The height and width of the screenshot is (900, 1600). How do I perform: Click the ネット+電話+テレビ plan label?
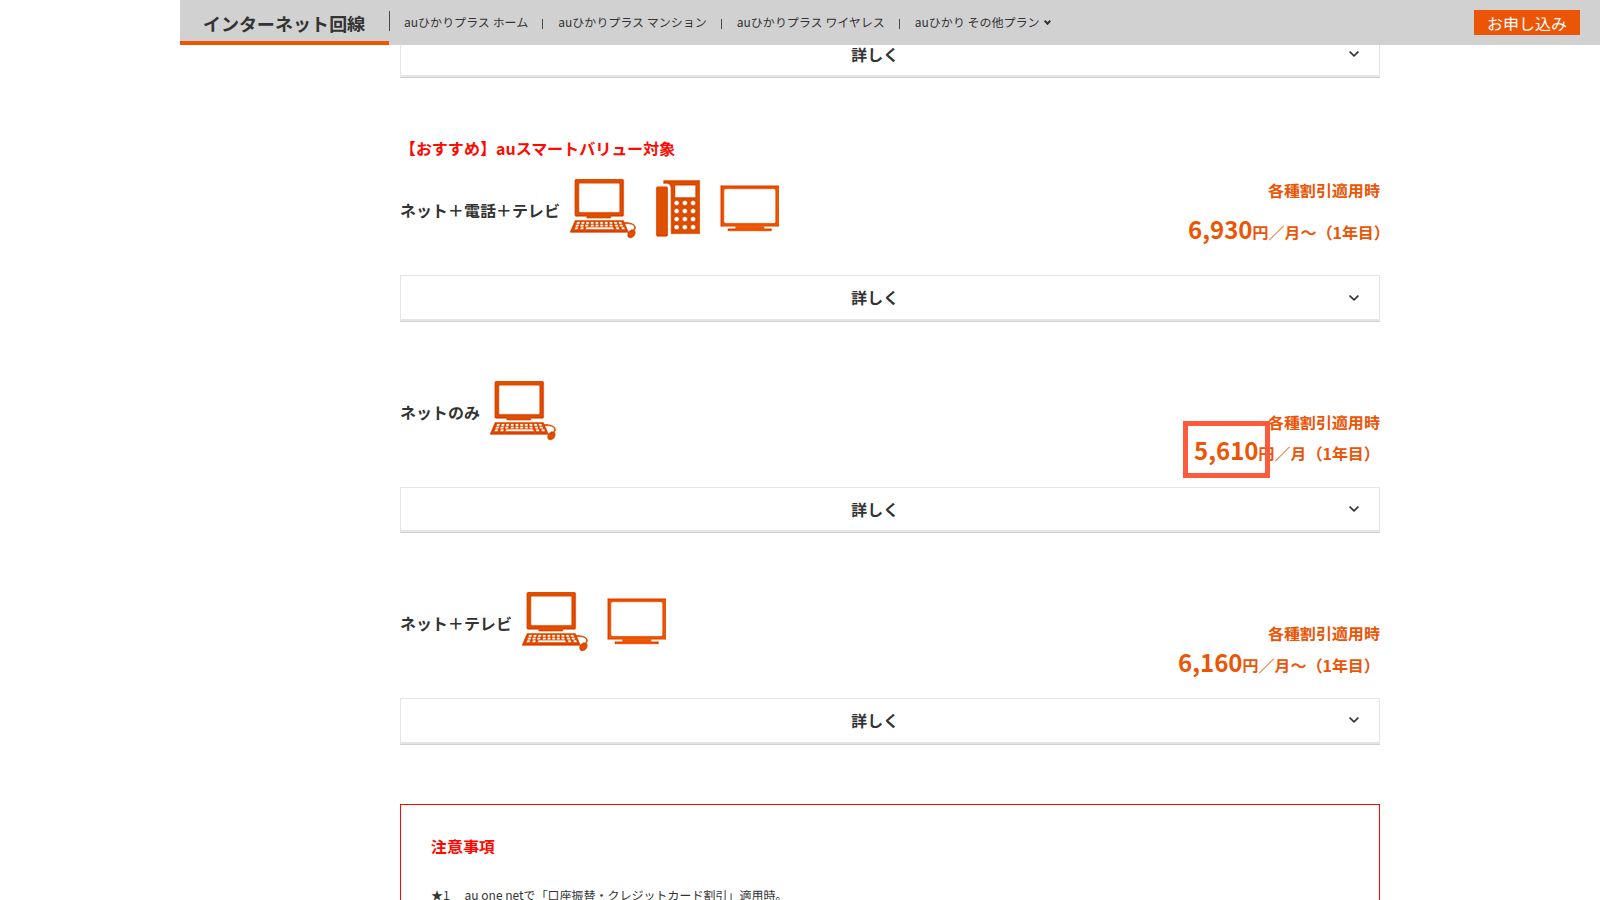click(480, 211)
